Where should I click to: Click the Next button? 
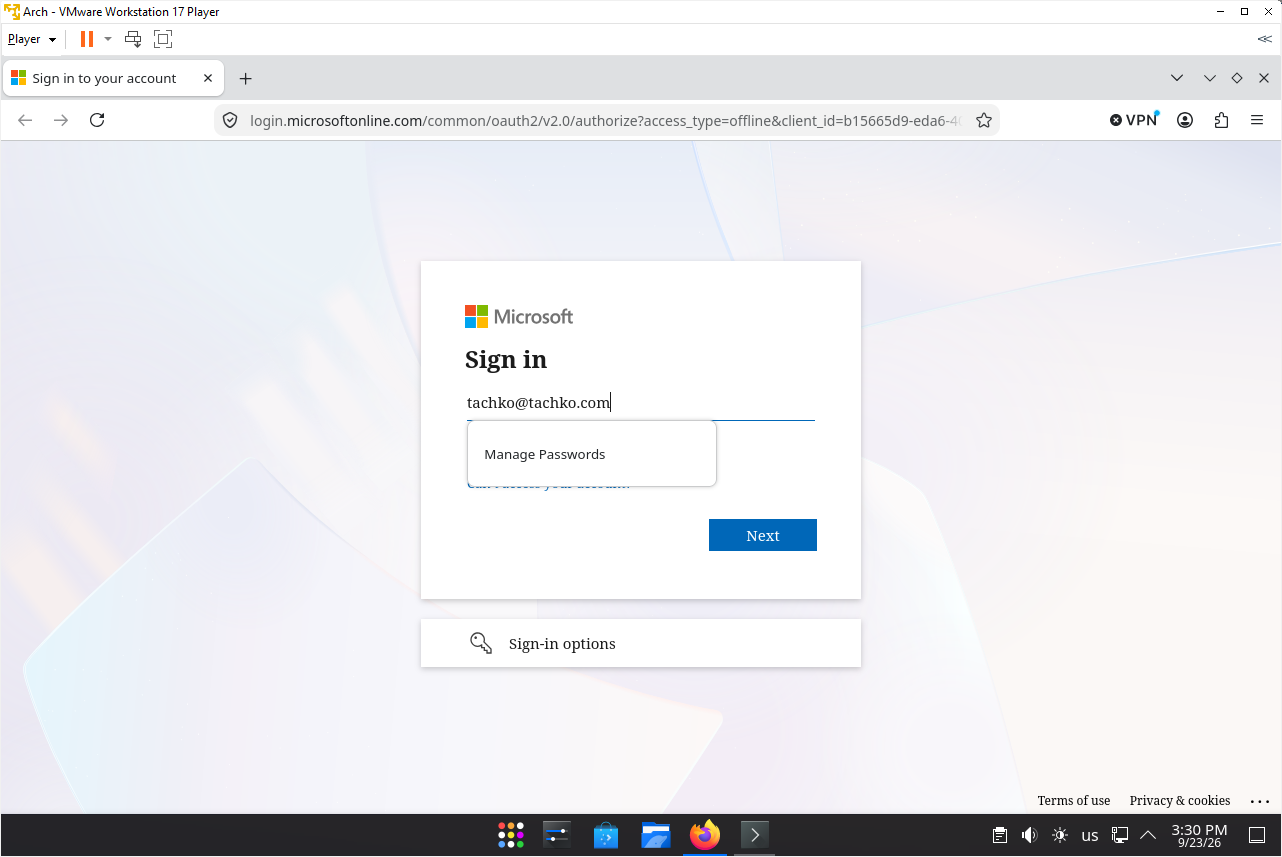coord(763,535)
